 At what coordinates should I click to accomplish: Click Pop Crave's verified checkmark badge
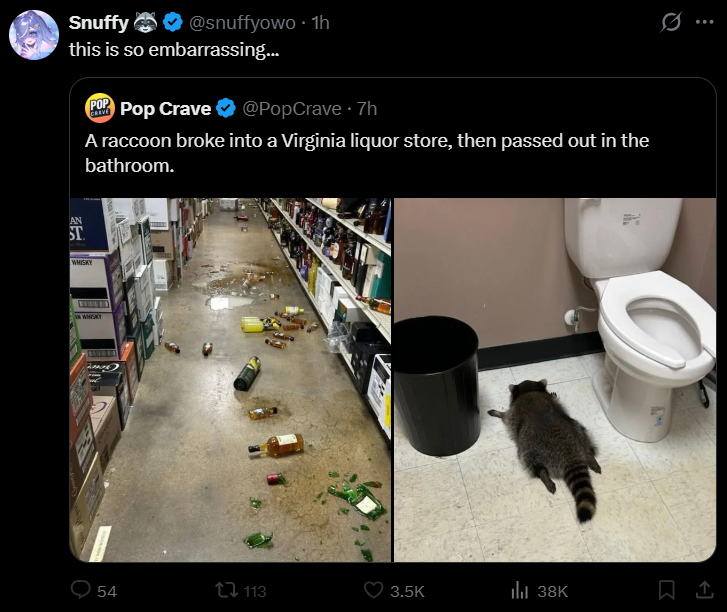tap(226, 108)
